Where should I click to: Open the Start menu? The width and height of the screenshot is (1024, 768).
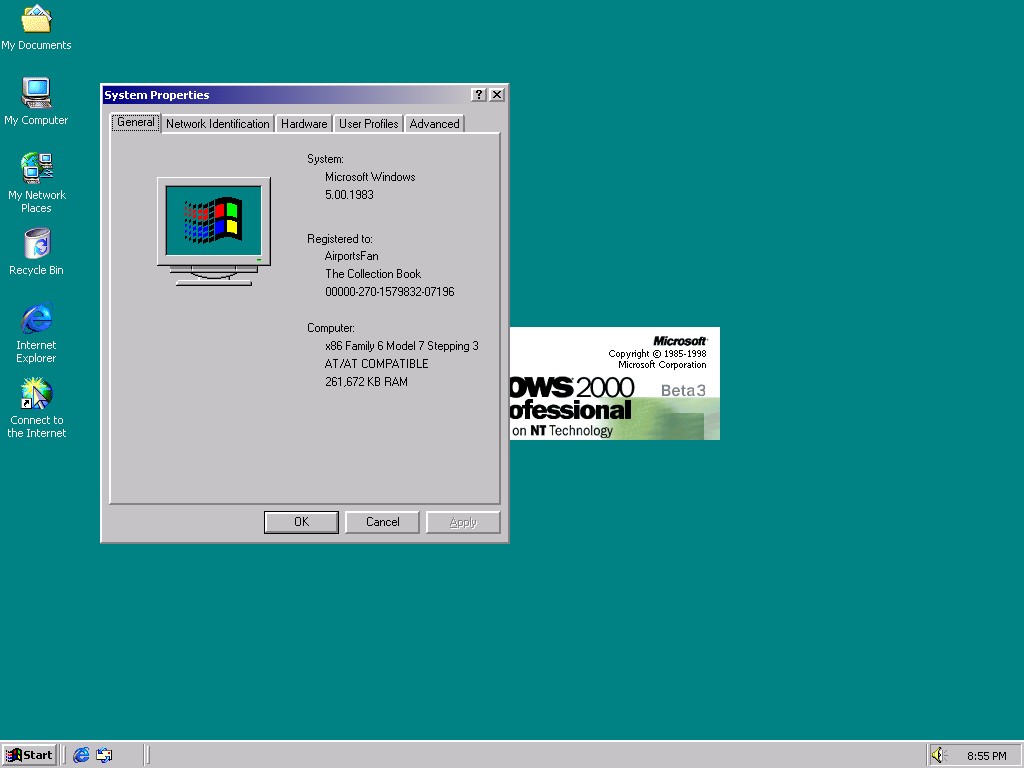(29, 755)
